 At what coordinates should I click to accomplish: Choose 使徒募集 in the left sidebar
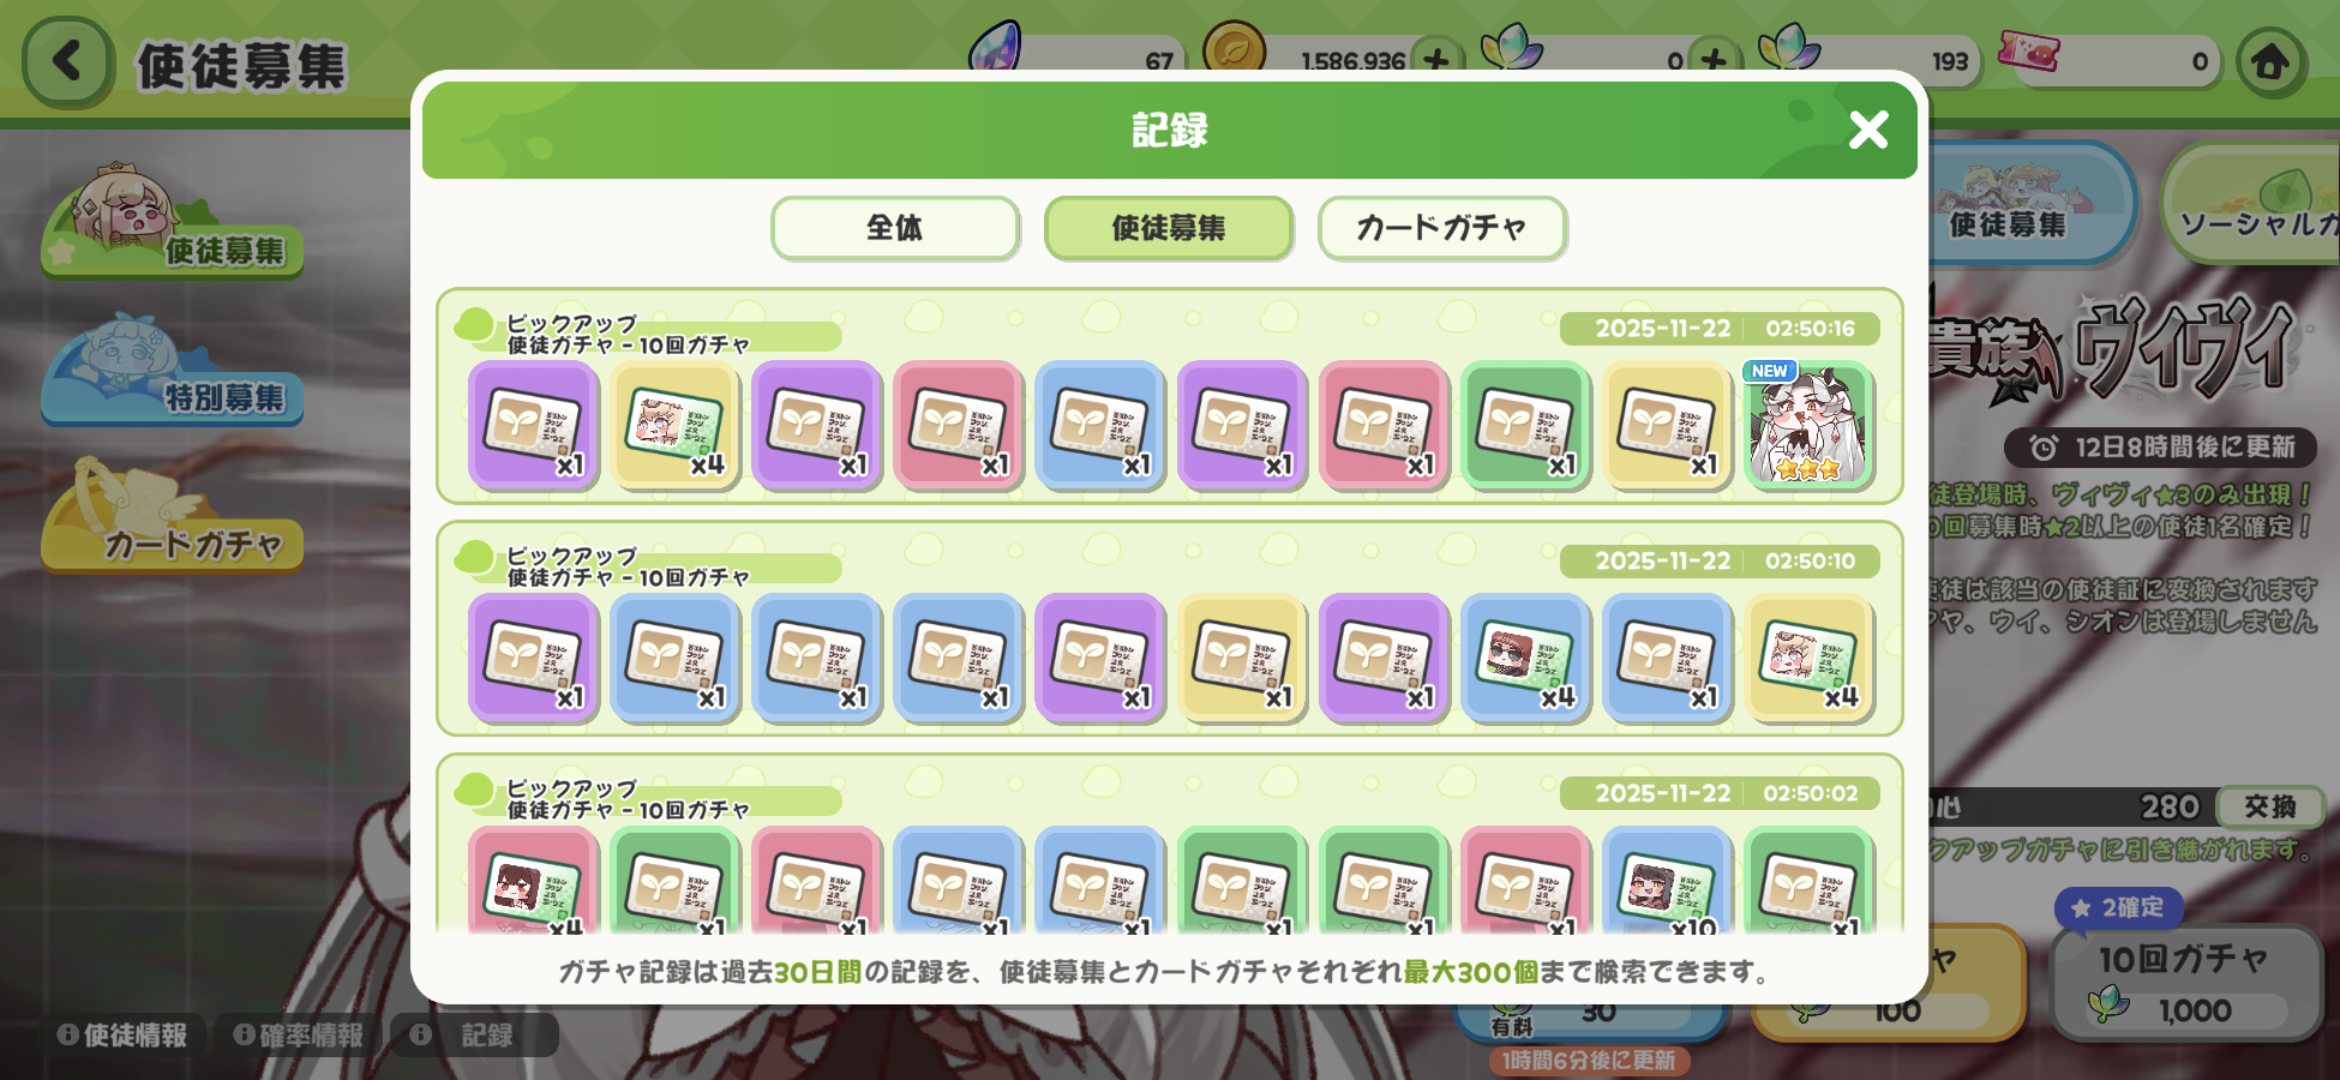(x=172, y=222)
